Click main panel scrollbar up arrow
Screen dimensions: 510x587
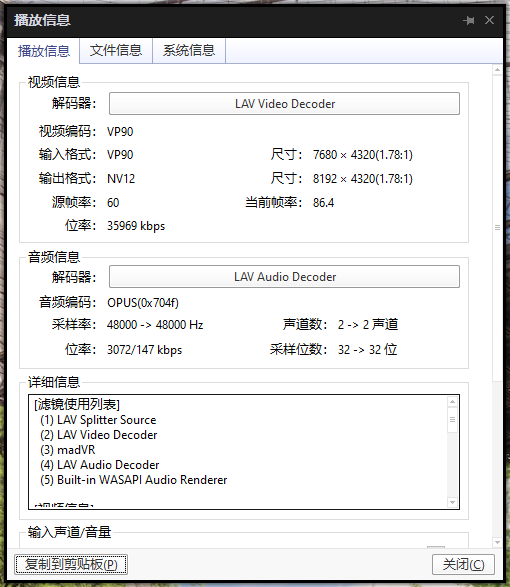click(x=497, y=70)
